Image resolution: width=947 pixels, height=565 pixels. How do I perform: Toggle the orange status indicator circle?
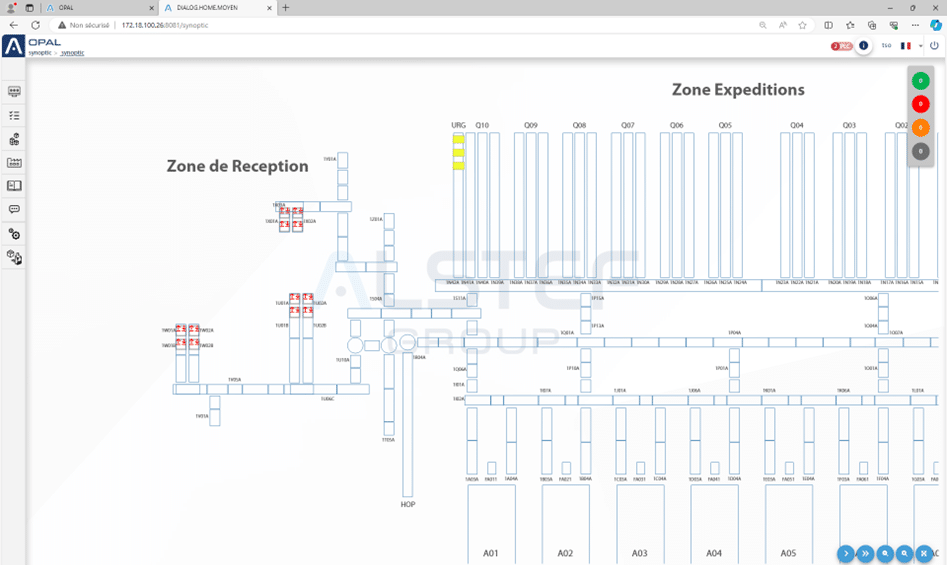pyautogui.click(x=920, y=128)
